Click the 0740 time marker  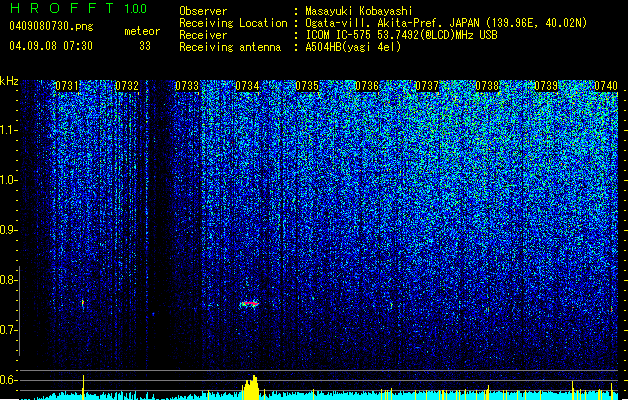[606, 86]
